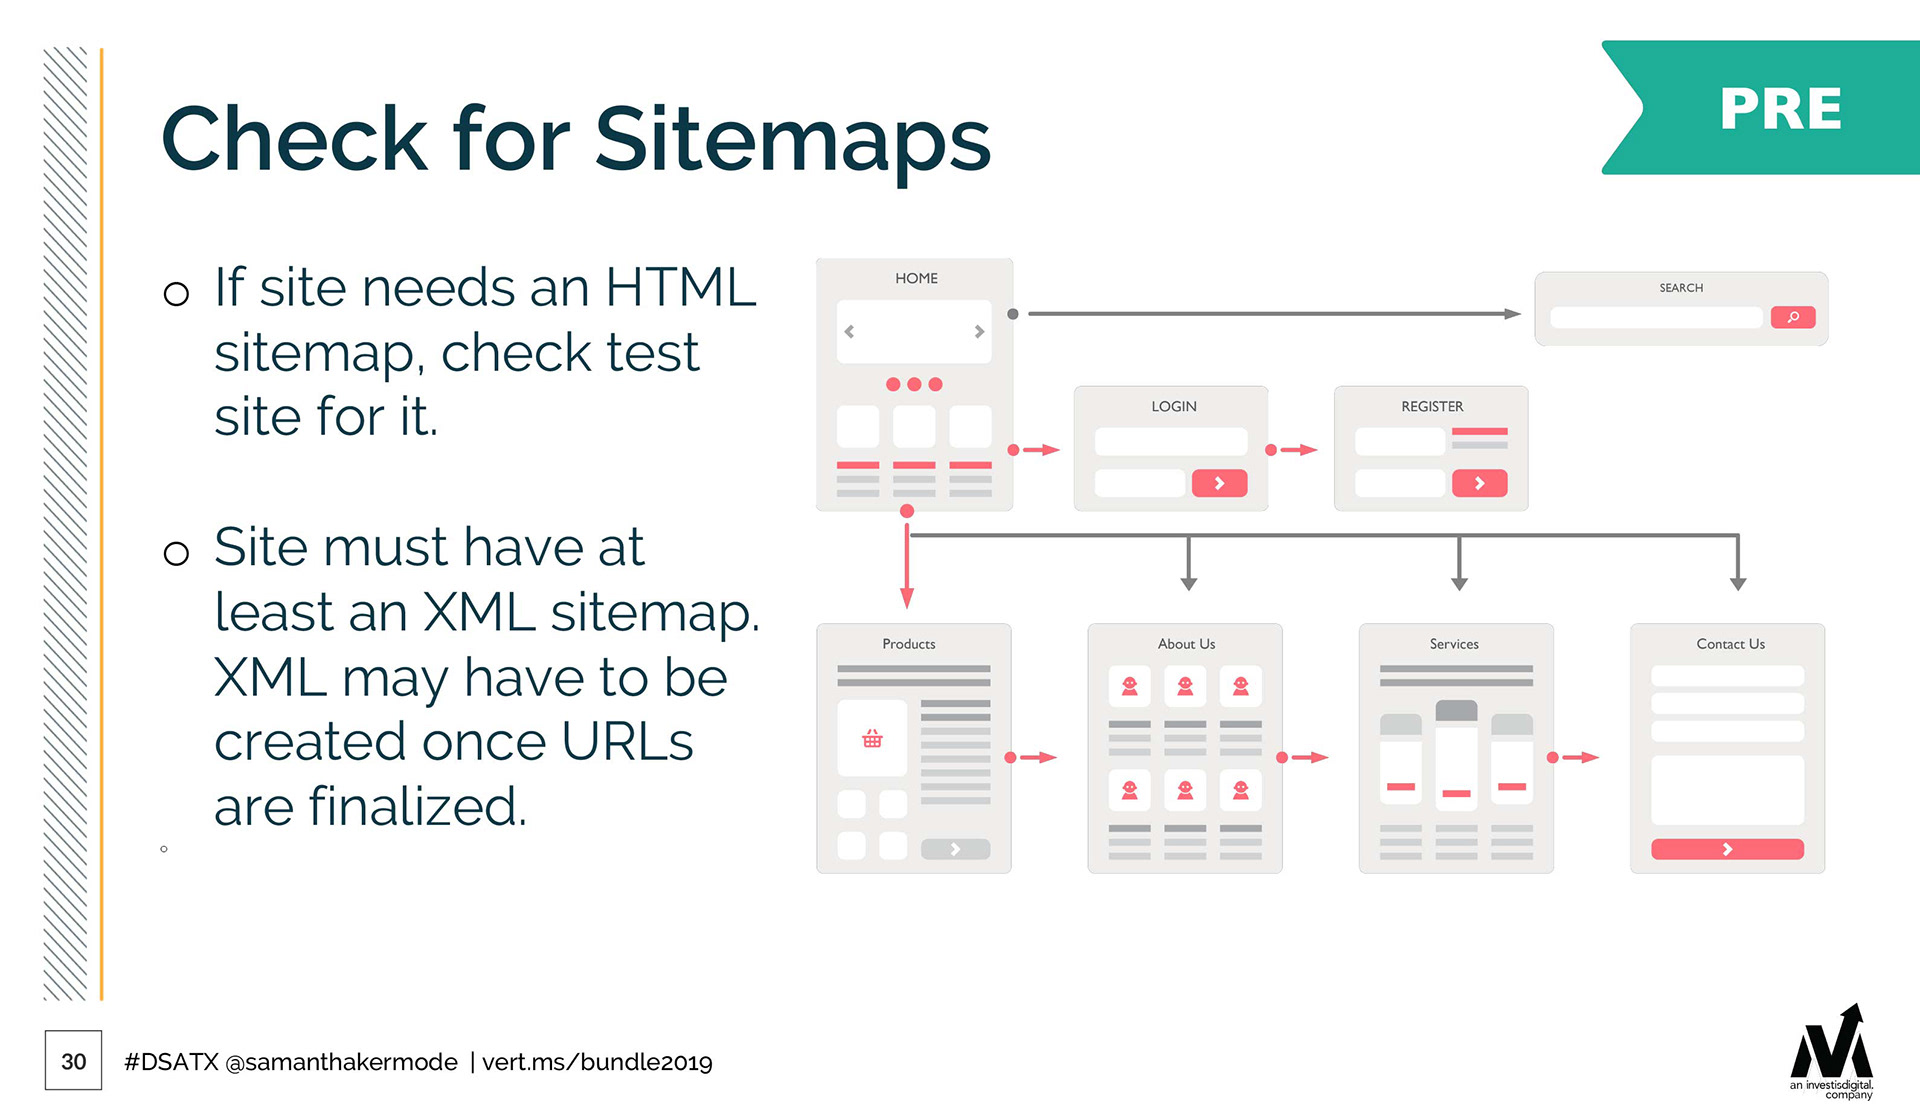Click the Contact Us large message box
The image size is (1920, 1119).
pos(1727,789)
